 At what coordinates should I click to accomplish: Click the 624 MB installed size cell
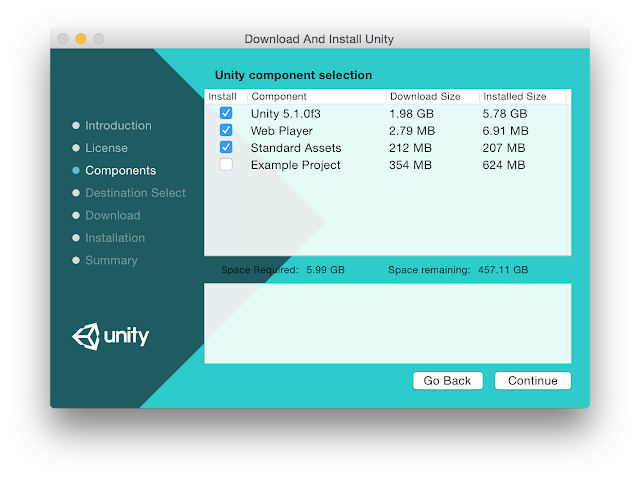504,165
